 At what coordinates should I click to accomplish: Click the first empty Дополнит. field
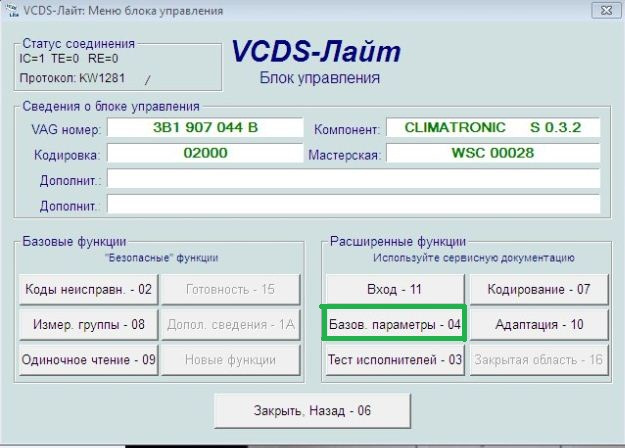[x=354, y=179]
